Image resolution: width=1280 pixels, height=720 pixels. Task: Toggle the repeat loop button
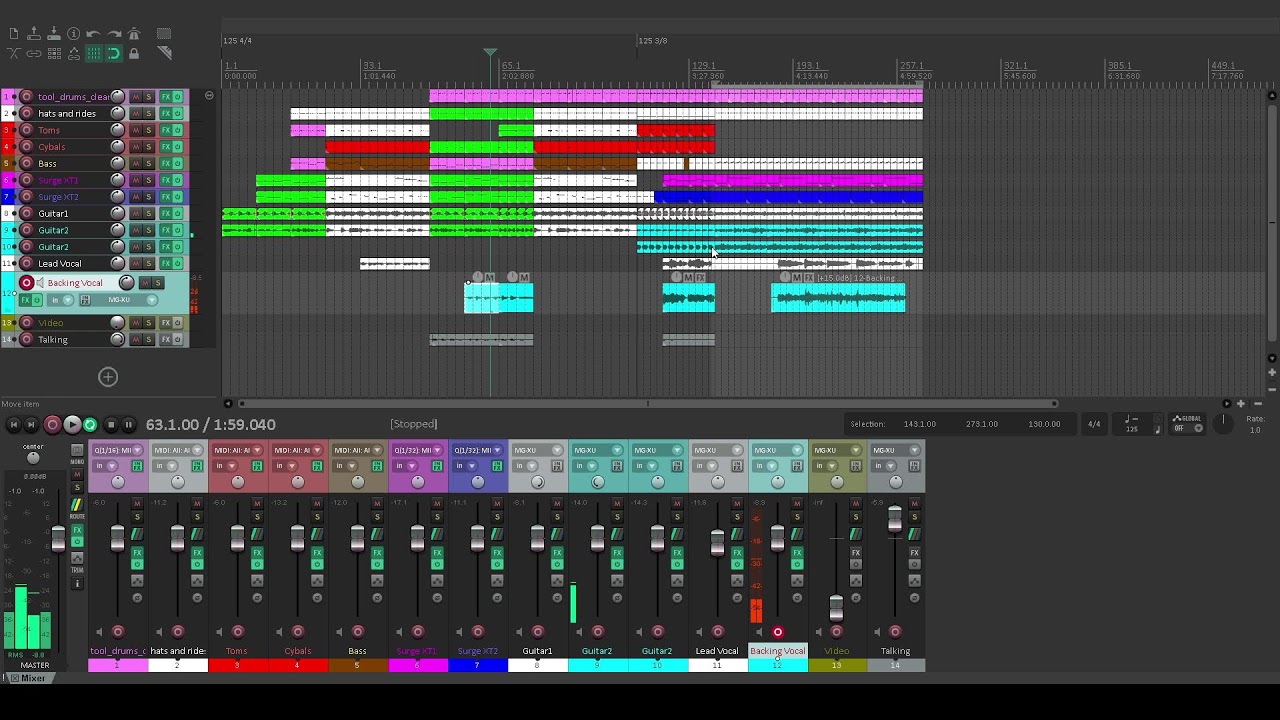pos(90,425)
